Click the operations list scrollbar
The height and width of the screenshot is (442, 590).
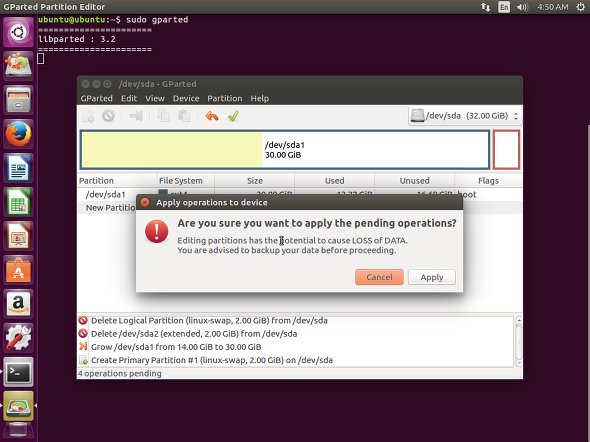click(x=519, y=342)
